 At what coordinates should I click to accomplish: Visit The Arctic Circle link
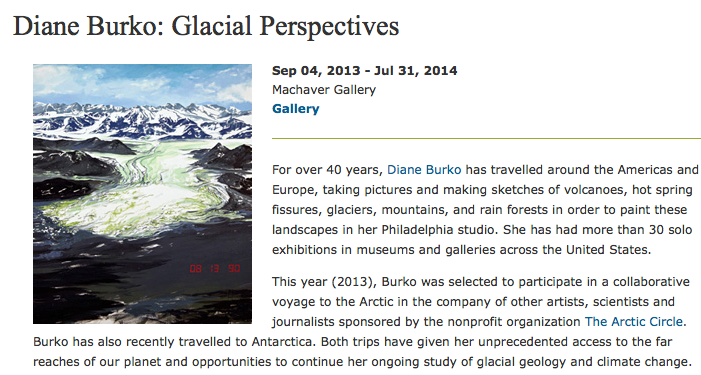[633, 322]
